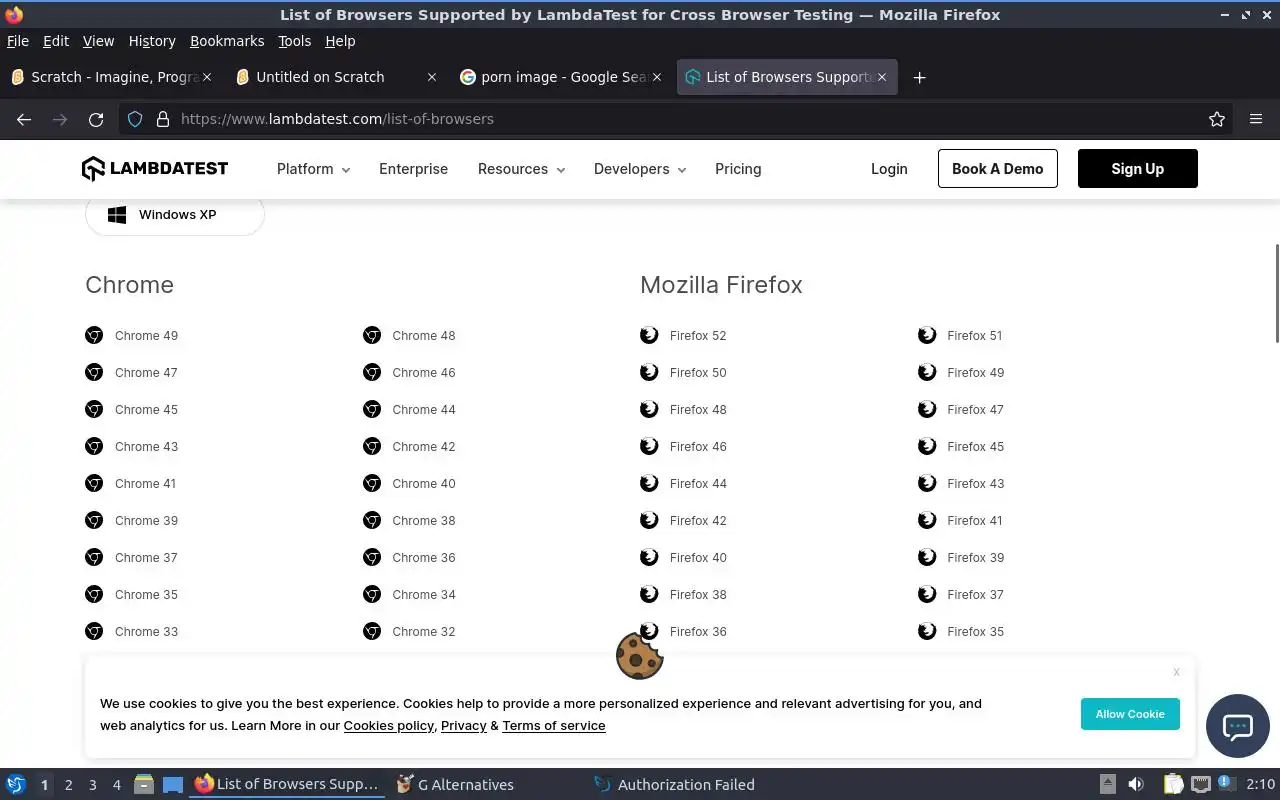The width and height of the screenshot is (1280, 800).
Task: Open the File menu
Action: [18, 41]
